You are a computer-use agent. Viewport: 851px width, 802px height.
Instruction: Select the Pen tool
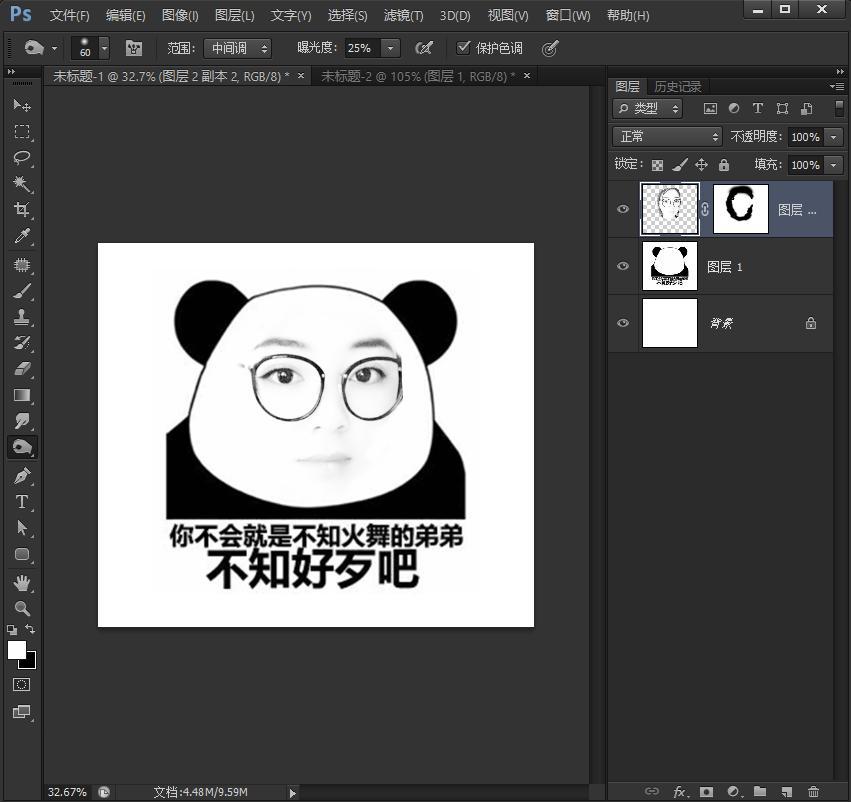click(x=22, y=476)
